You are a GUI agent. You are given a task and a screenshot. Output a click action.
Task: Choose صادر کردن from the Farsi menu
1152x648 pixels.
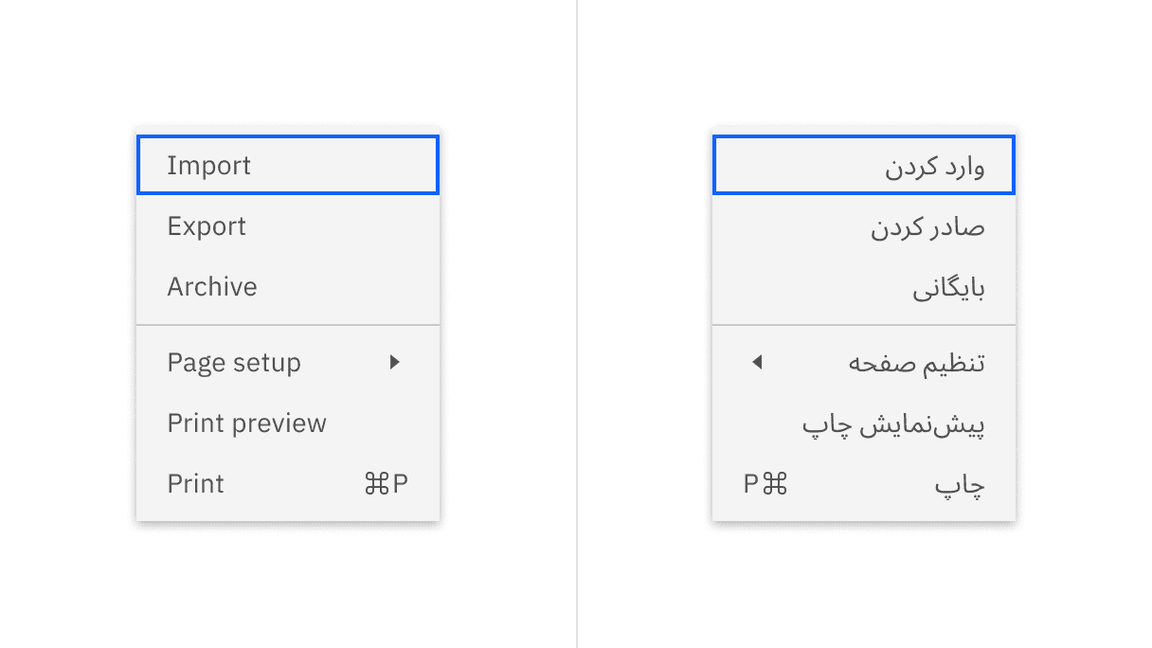click(926, 226)
